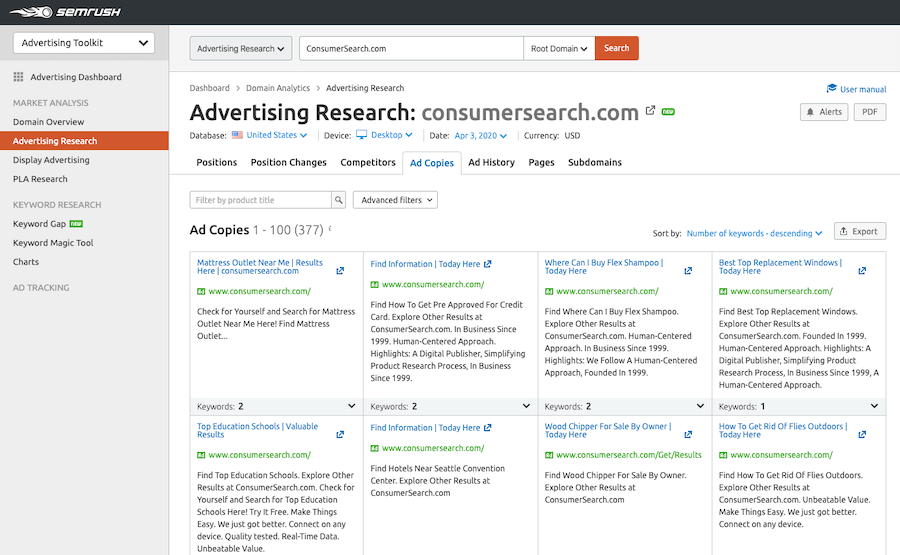
Task: Change the United States database dropdown
Action: pyautogui.click(x=277, y=135)
